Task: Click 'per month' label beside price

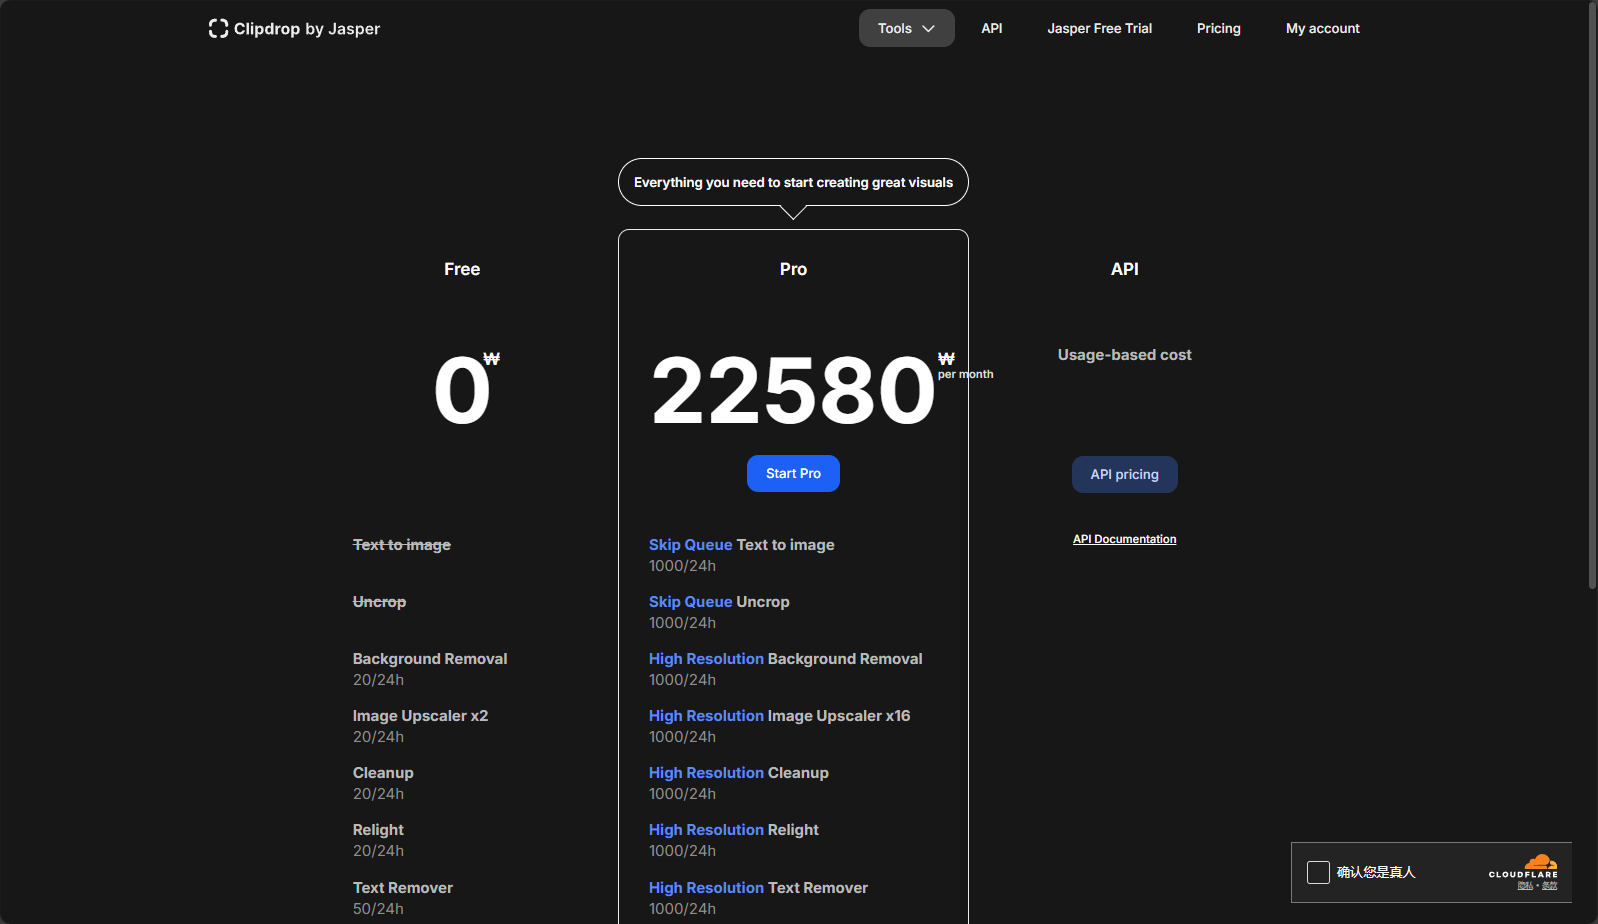Action: [x=966, y=374]
